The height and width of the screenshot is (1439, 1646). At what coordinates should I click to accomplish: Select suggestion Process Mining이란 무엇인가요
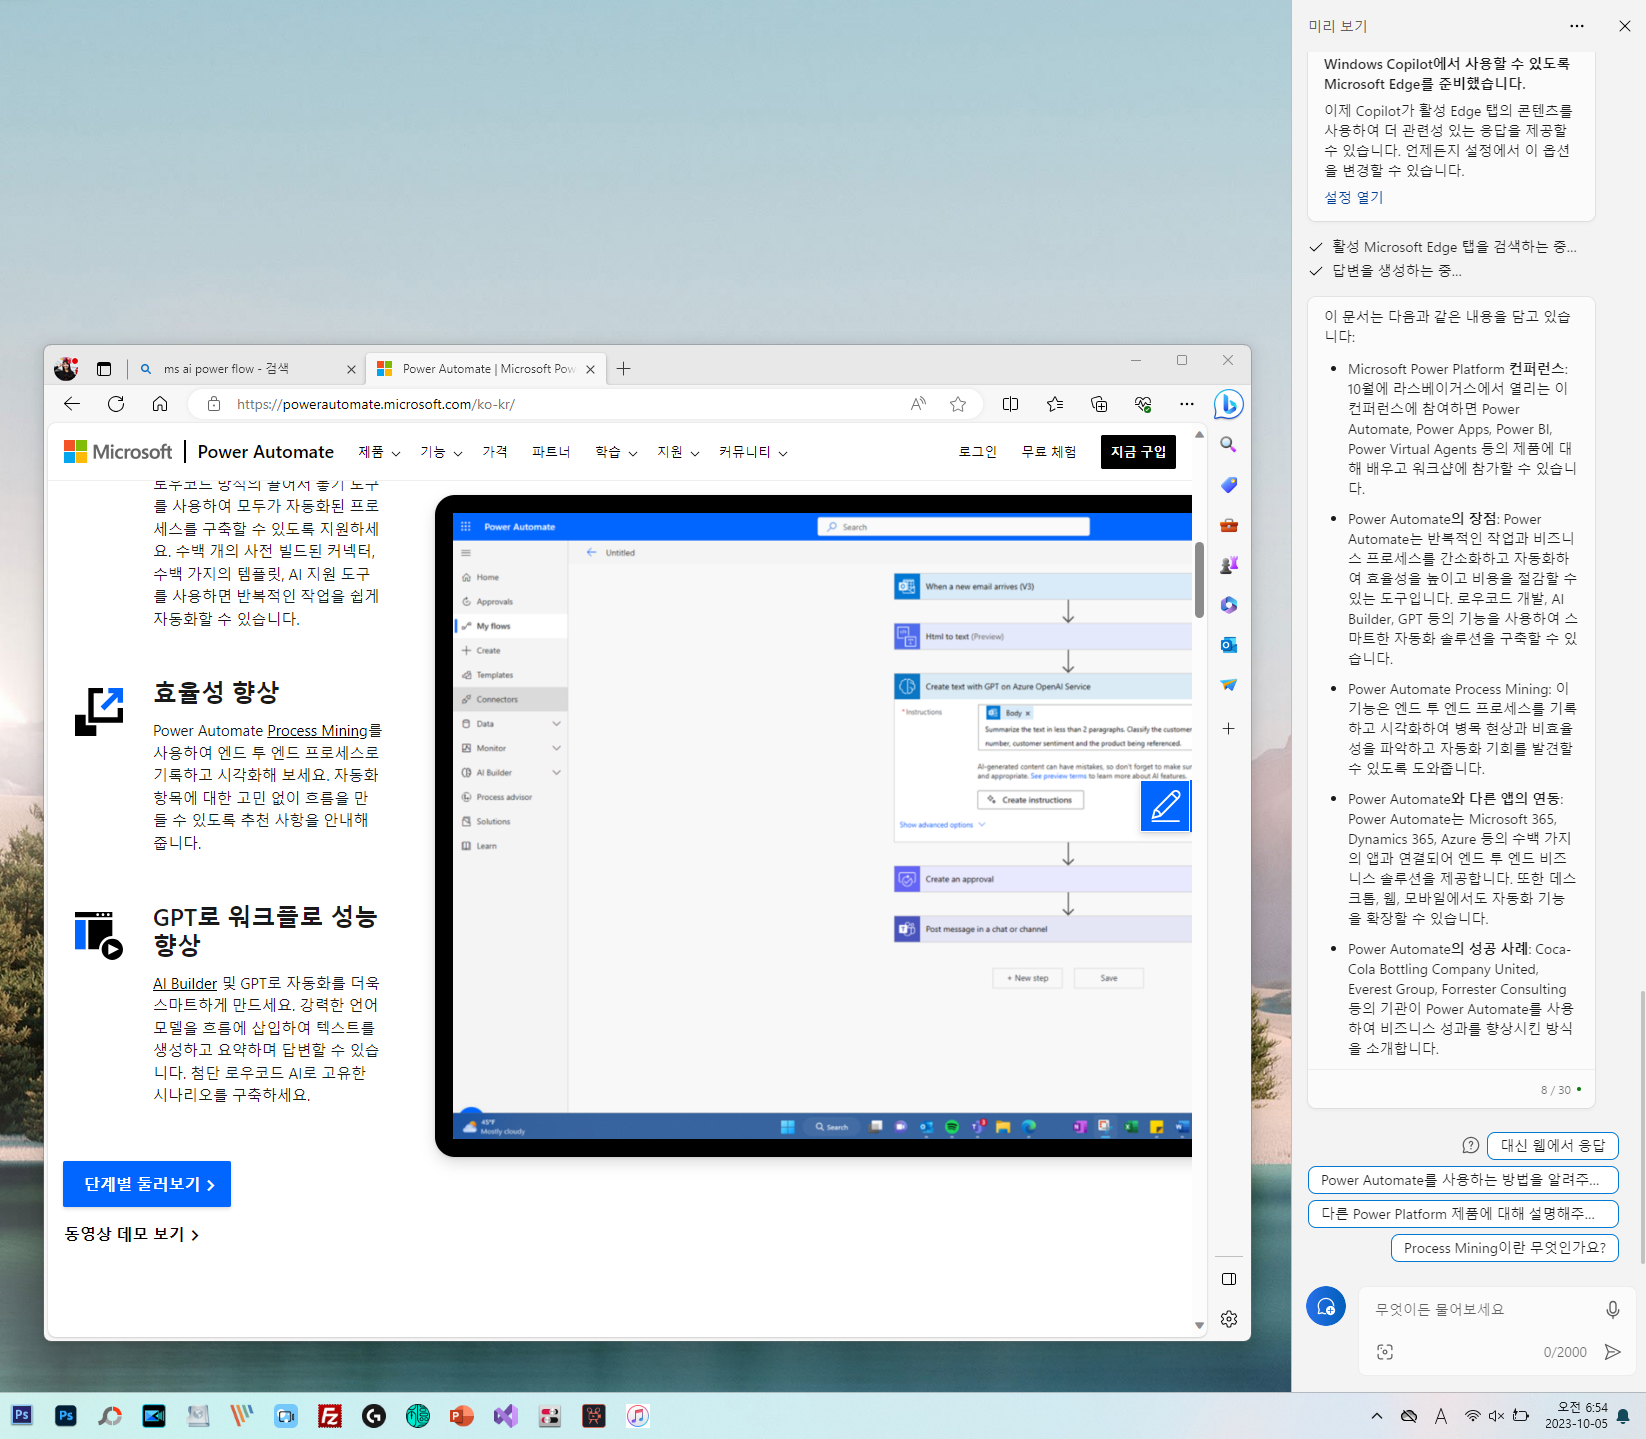1505,1248
